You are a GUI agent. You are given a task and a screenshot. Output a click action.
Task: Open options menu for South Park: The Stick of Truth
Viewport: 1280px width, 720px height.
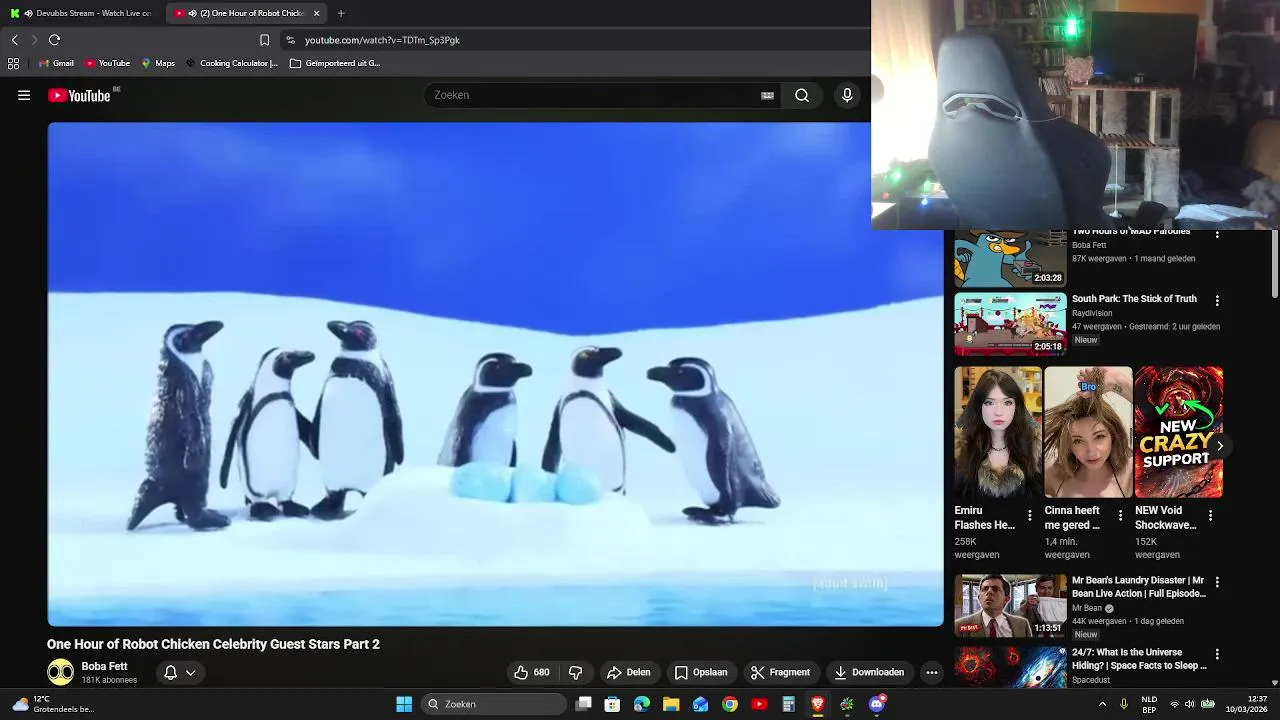click(1217, 300)
